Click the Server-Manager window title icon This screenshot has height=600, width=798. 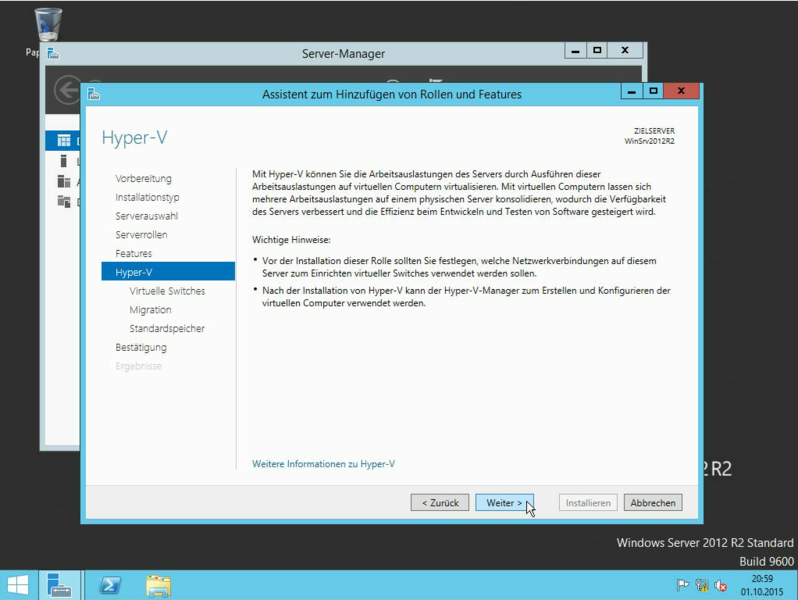(53, 53)
